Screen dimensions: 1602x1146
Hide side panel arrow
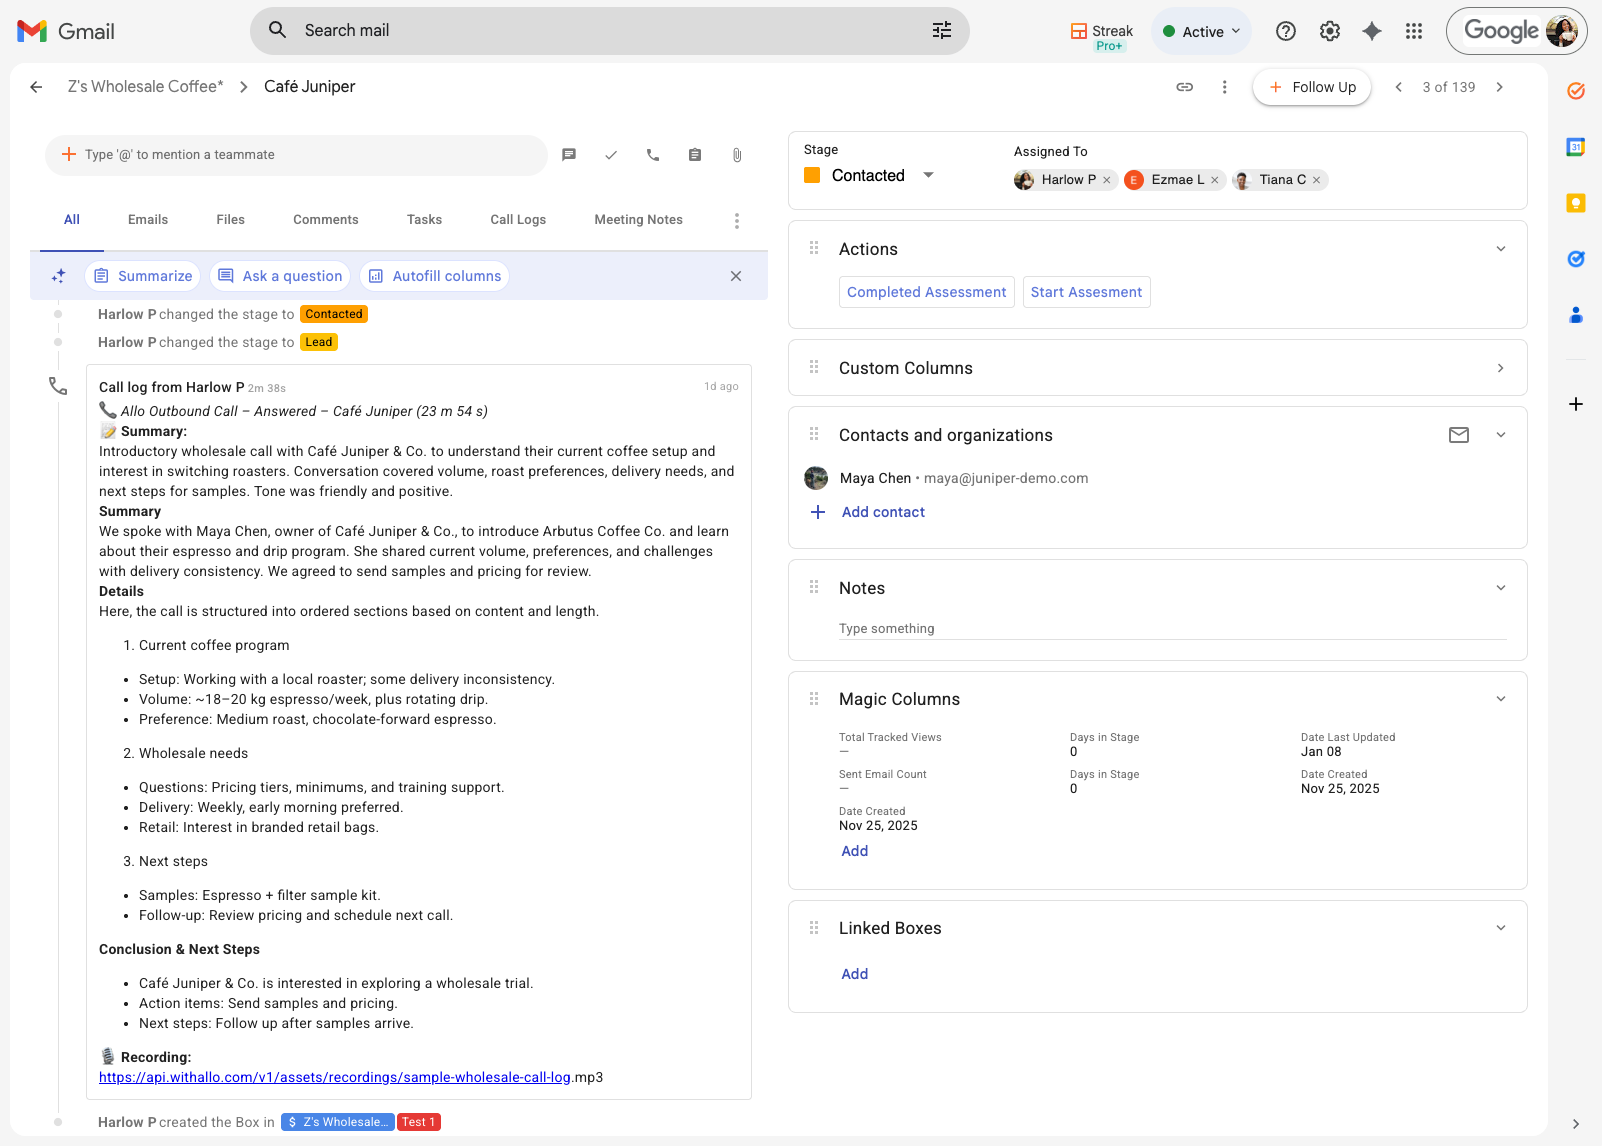pos(1576,1124)
